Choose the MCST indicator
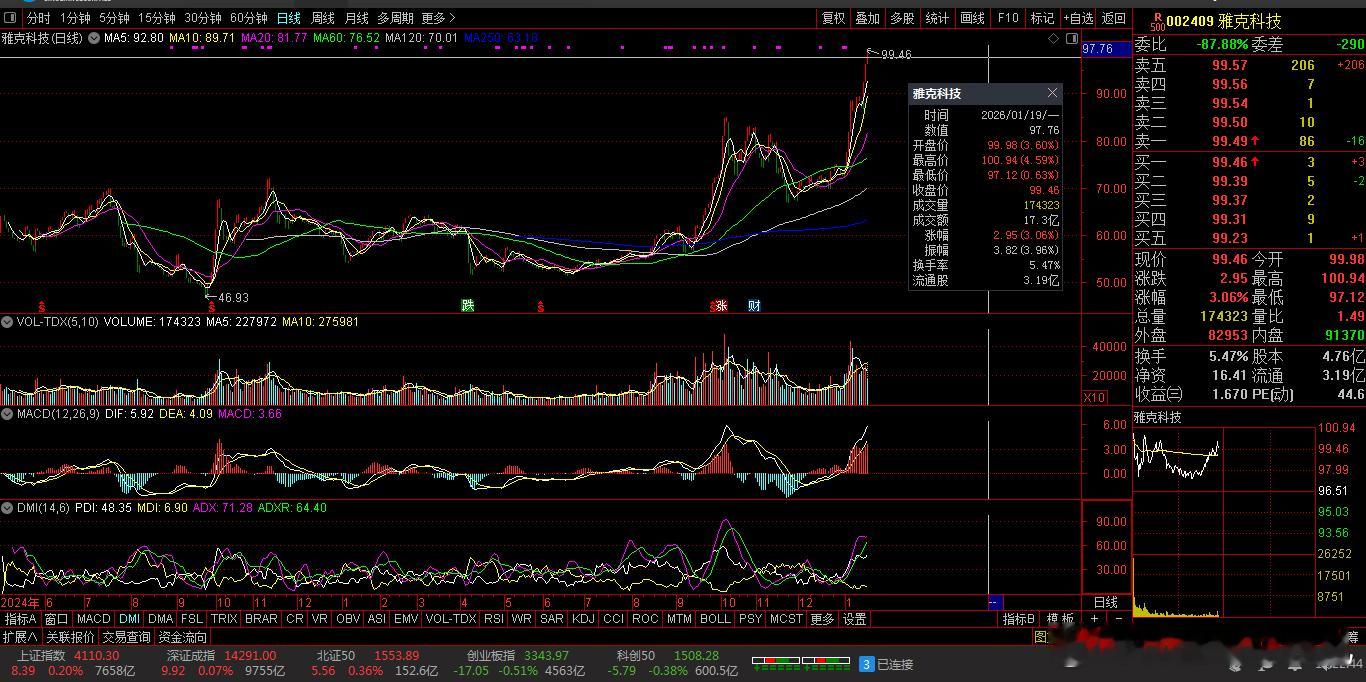This screenshot has height=682, width=1366. 786,619
